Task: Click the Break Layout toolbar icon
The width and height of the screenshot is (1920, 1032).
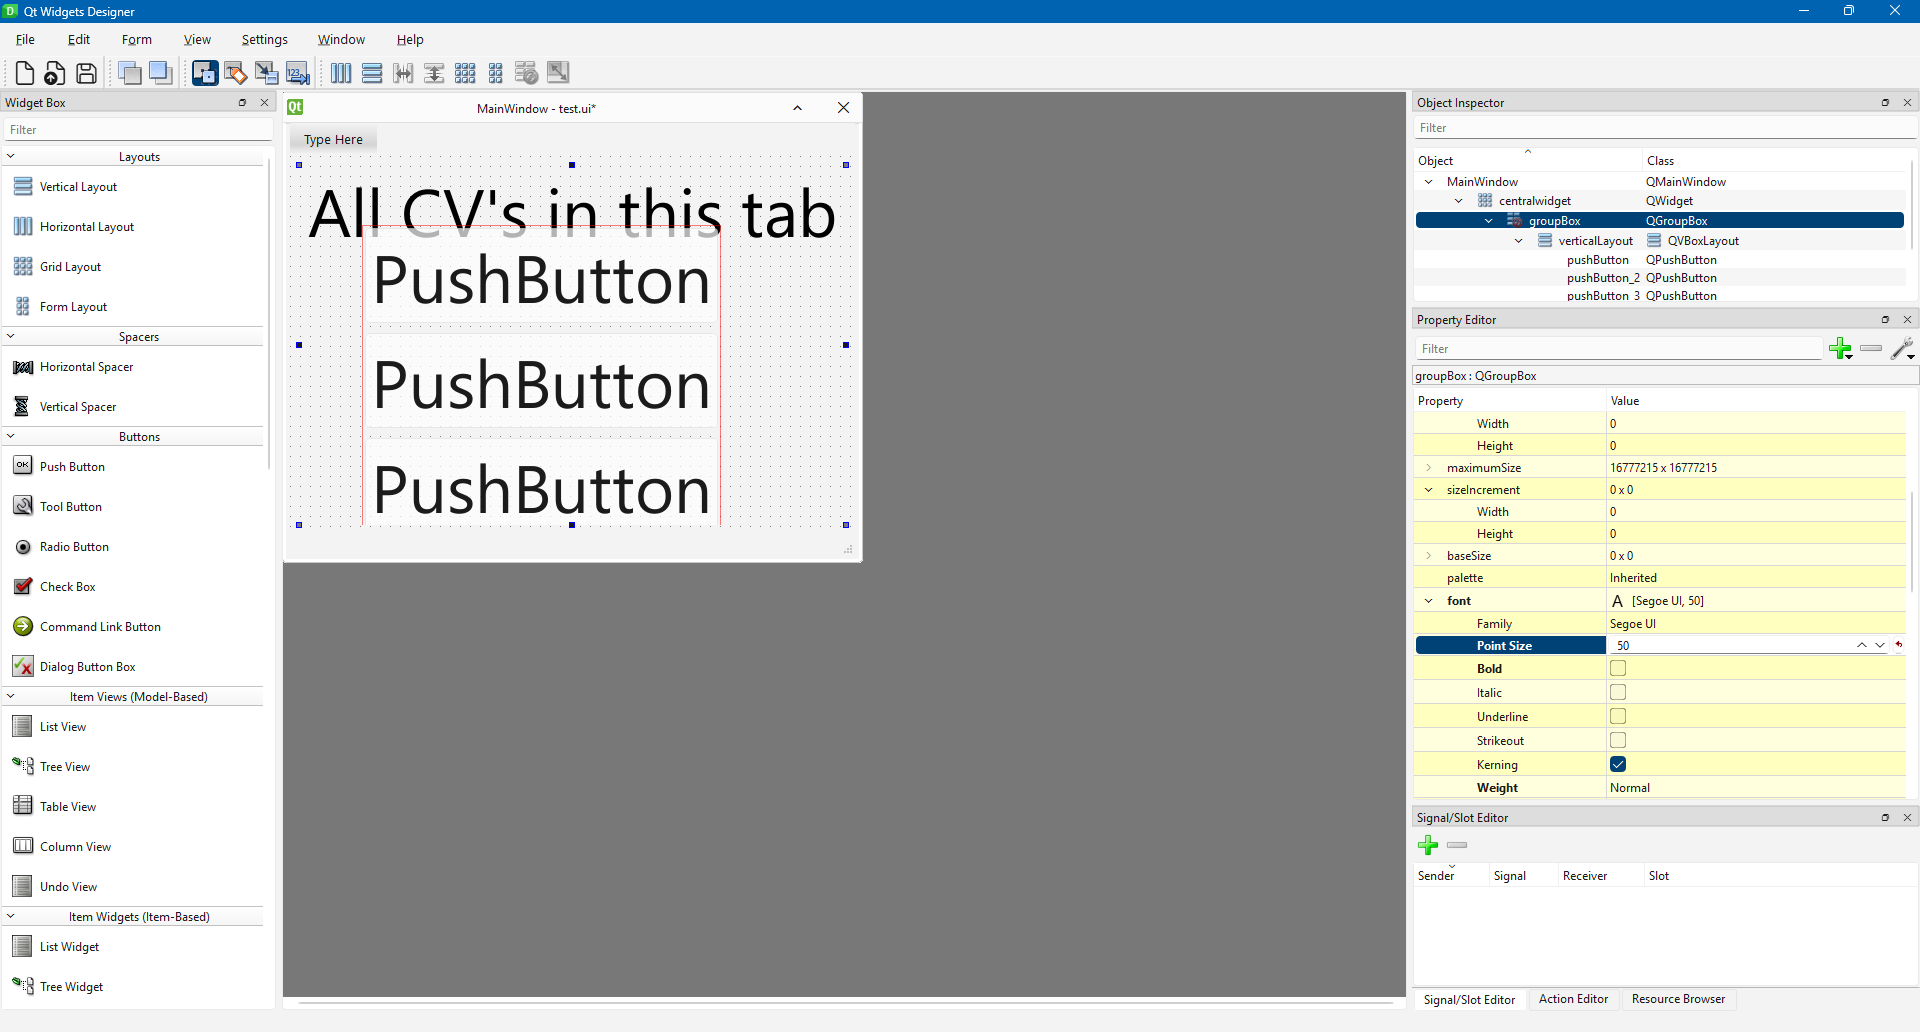Action: pyautogui.click(x=526, y=73)
